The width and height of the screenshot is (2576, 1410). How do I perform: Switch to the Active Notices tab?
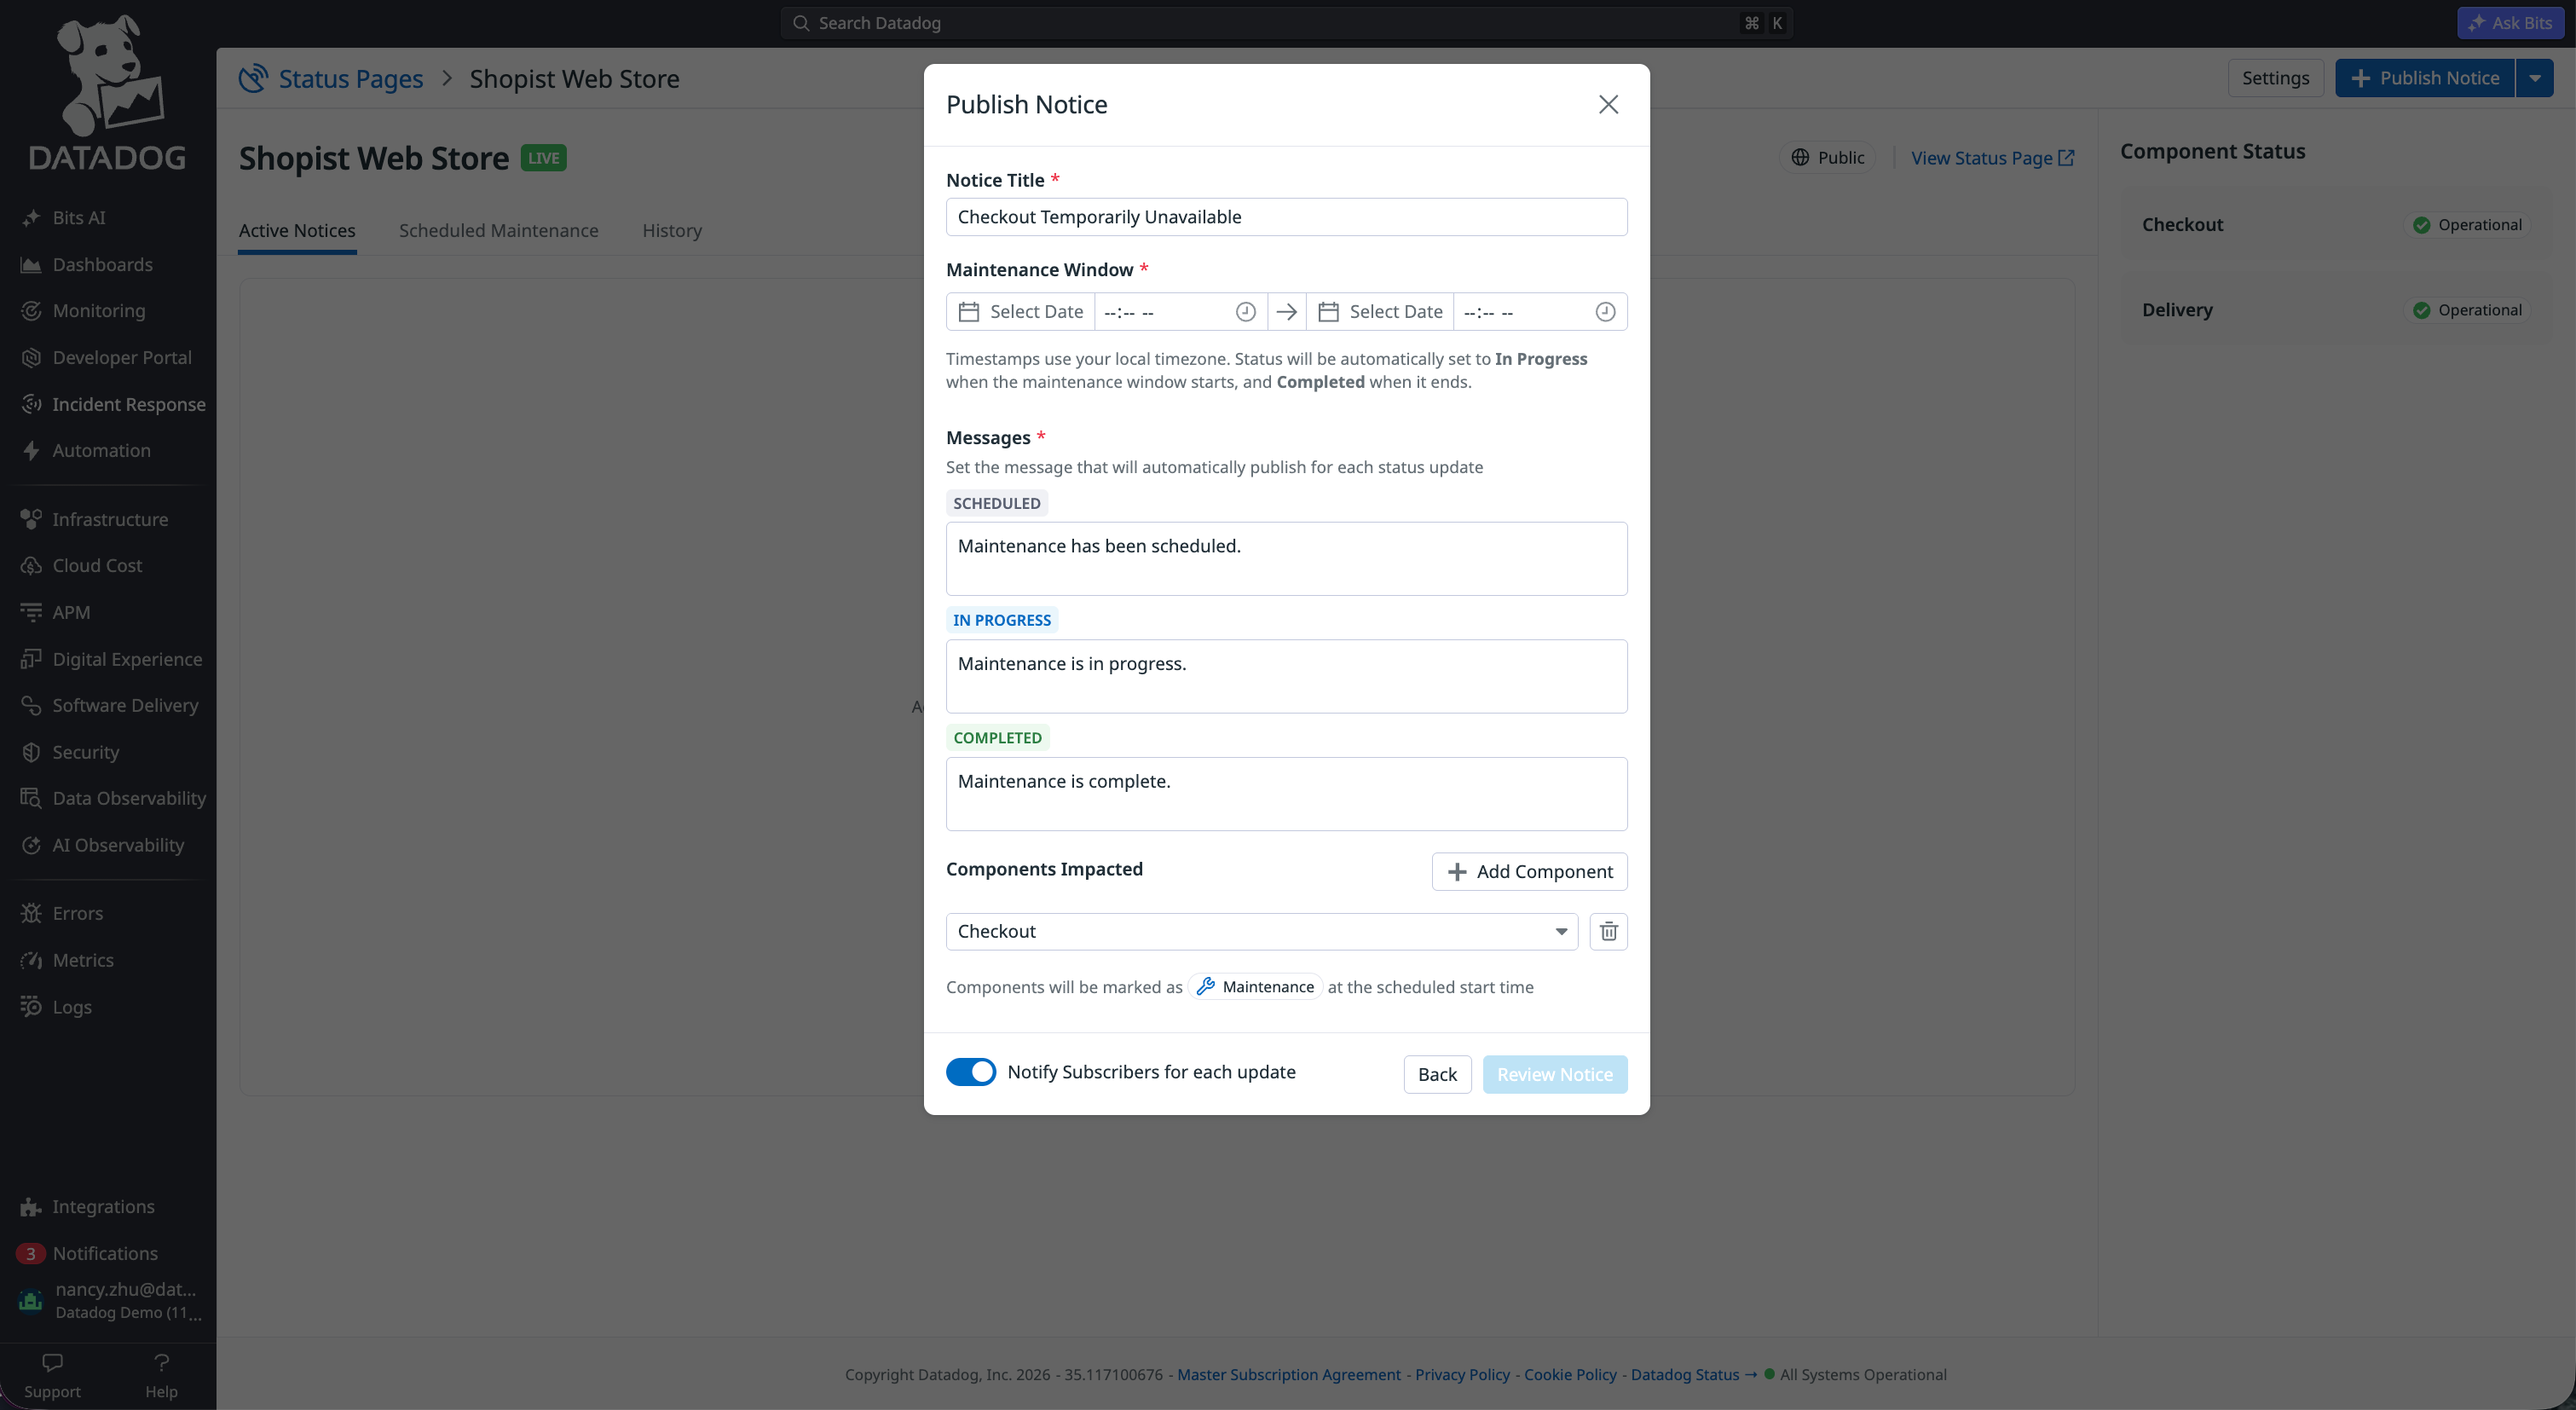coord(297,231)
